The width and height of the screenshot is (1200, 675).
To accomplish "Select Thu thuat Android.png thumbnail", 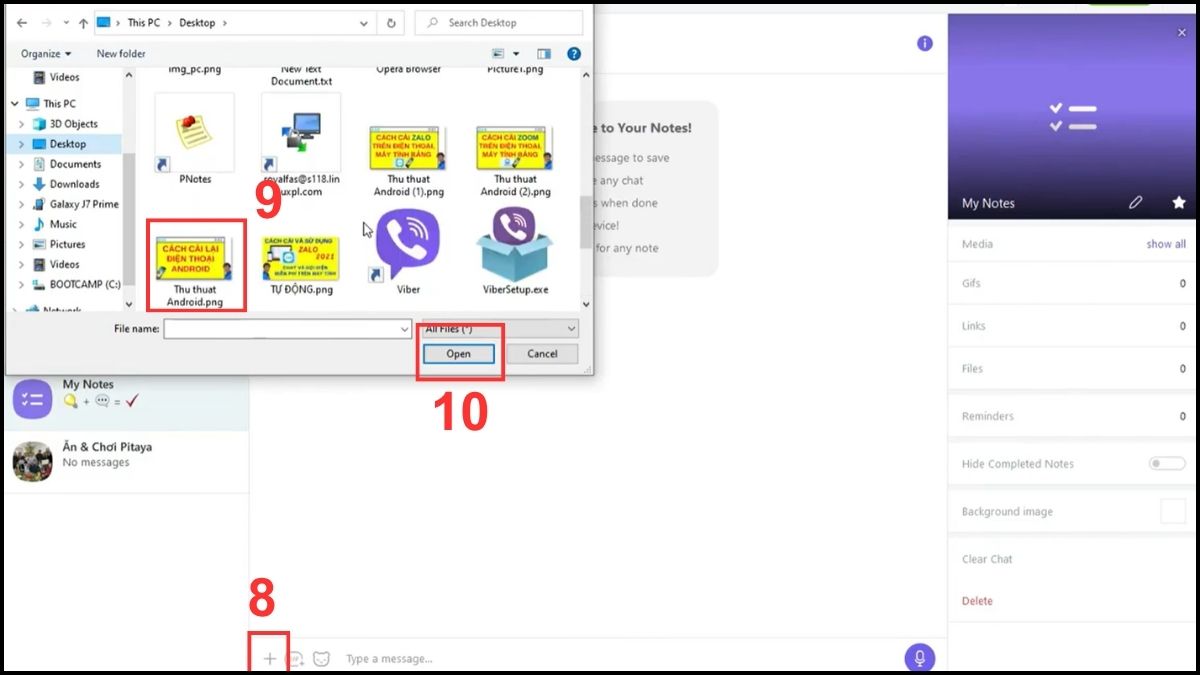I will (195, 258).
